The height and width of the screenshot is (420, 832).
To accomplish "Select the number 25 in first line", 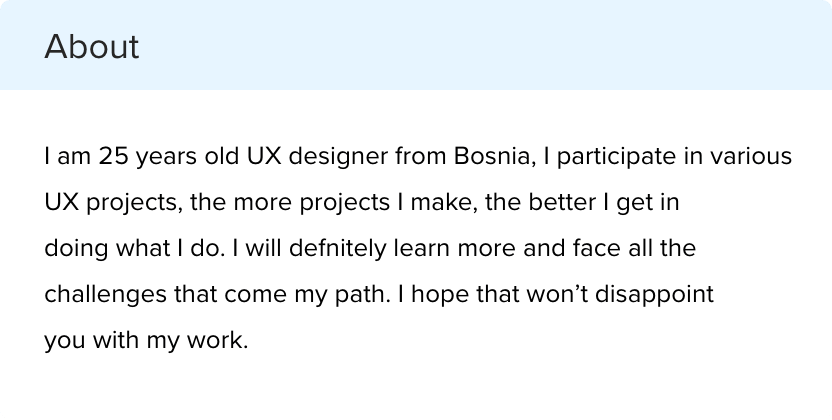I will point(113,156).
